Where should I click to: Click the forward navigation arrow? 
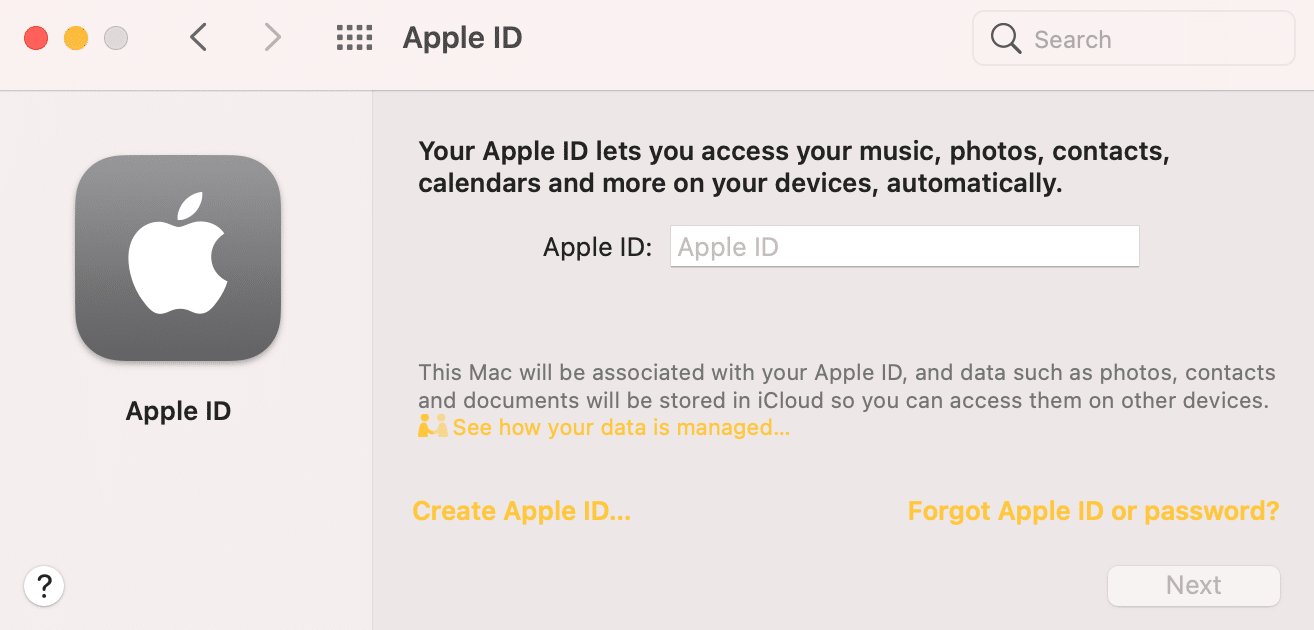tap(271, 37)
